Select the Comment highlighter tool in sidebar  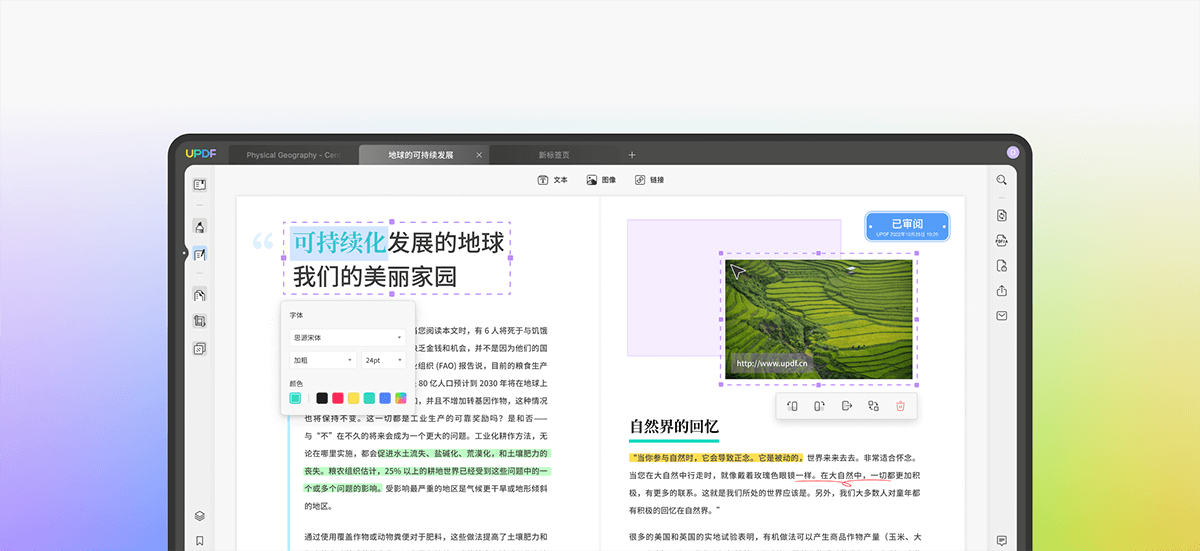[x=200, y=227]
